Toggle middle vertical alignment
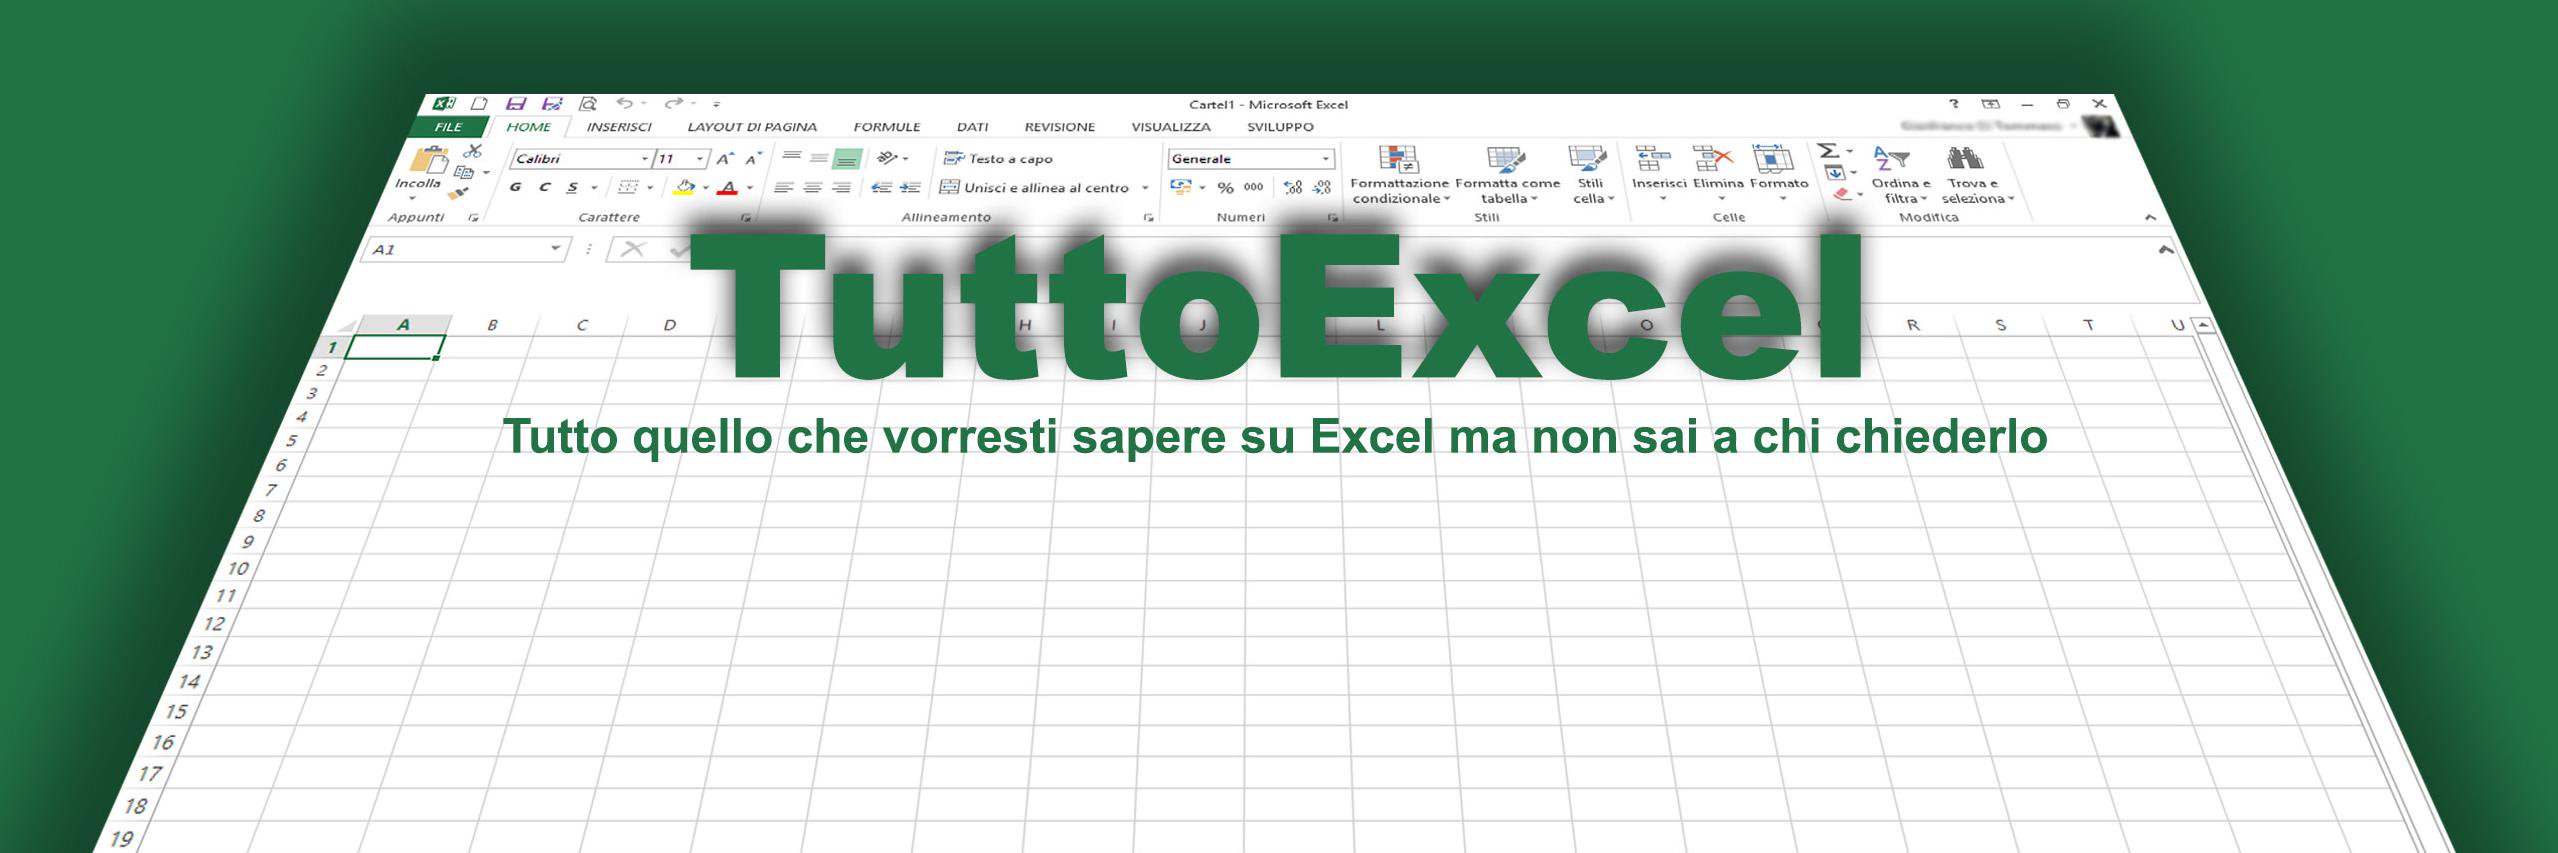Viewport: 2558px width, 853px height. (x=819, y=158)
